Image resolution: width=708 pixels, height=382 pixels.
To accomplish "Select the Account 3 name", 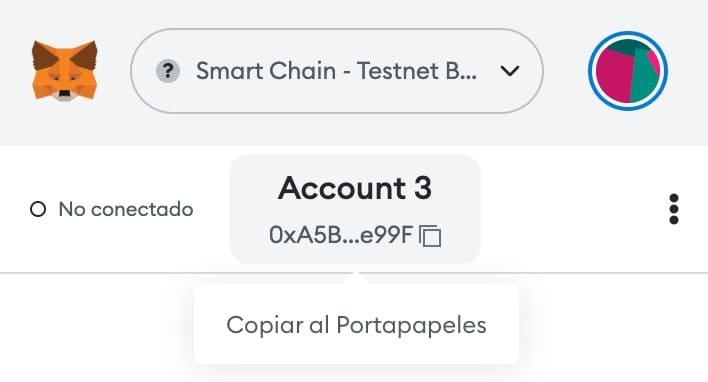I will [355, 187].
